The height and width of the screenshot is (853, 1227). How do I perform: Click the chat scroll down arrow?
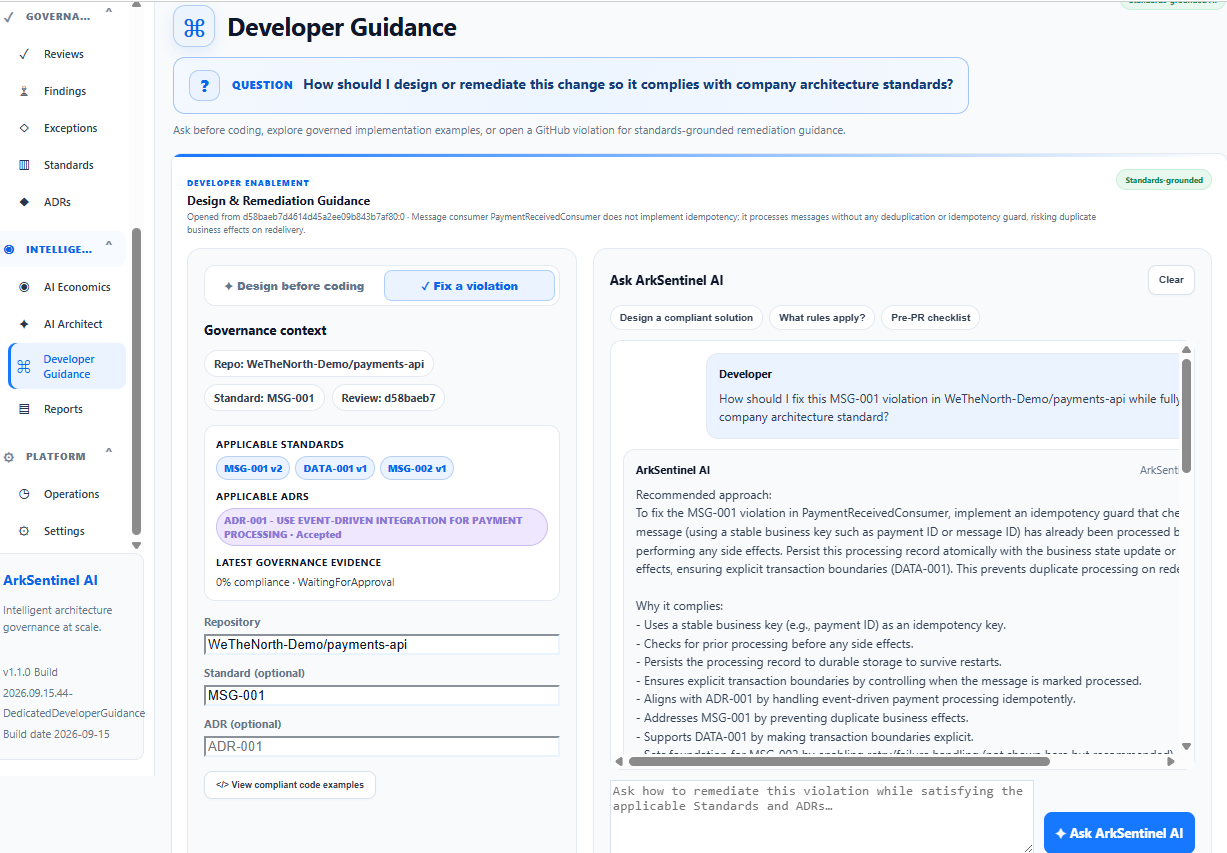[x=1186, y=746]
